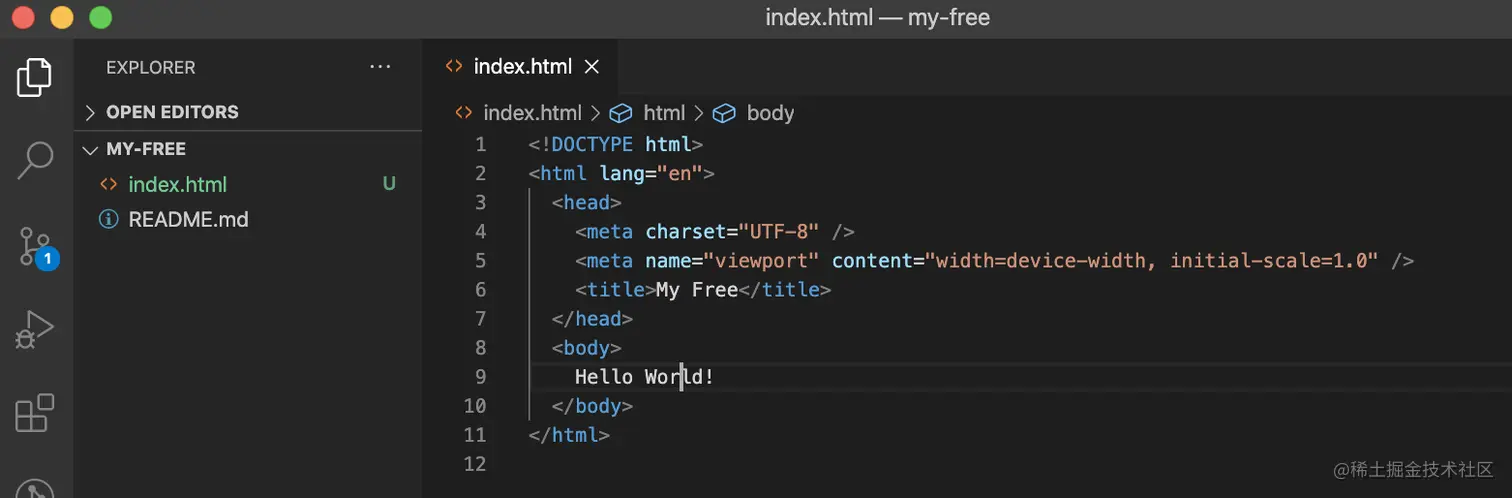This screenshot has height=498, width=1512.
Task: Open the Extensions view icon
Action: (35, 412)
